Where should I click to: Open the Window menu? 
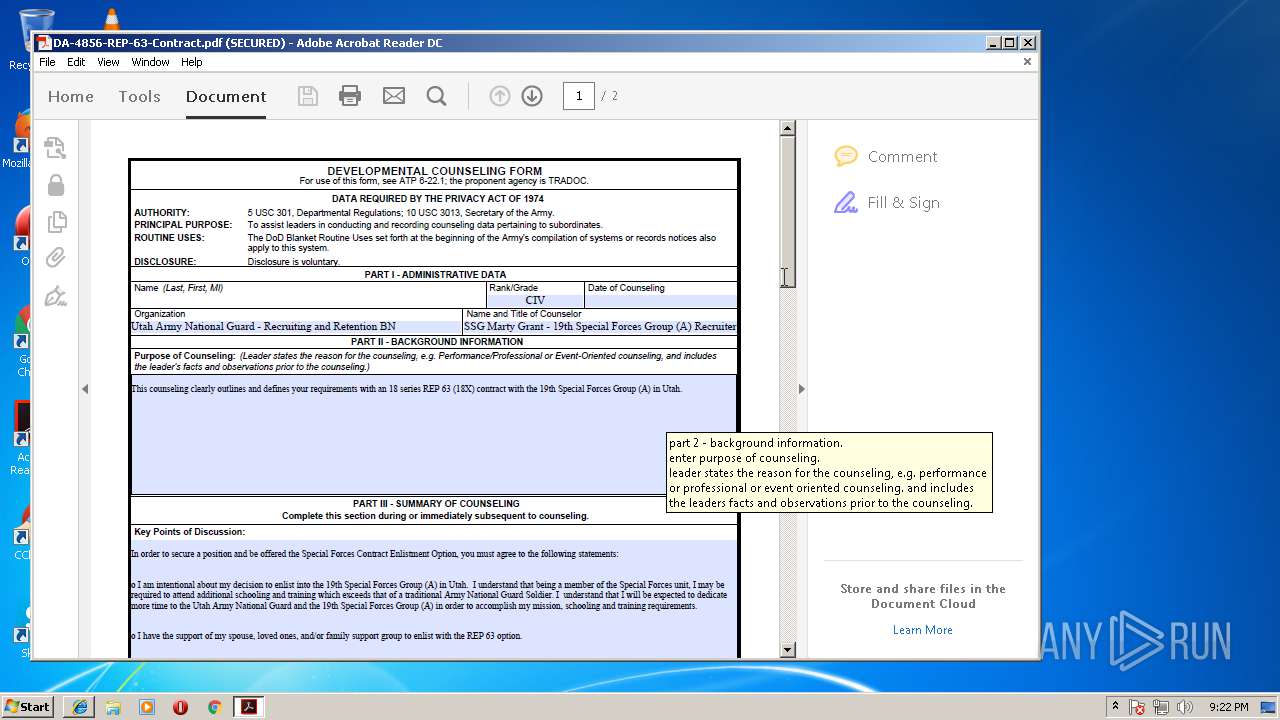[150, 62]
